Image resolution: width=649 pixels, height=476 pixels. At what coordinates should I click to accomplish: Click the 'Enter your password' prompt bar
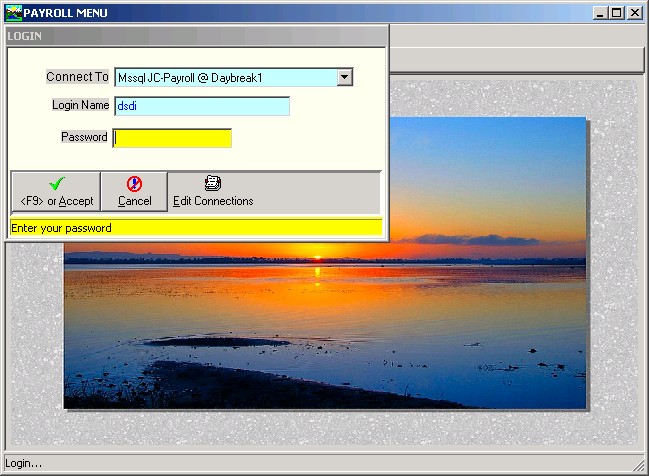pyautogui.click(x=196, y=228)
